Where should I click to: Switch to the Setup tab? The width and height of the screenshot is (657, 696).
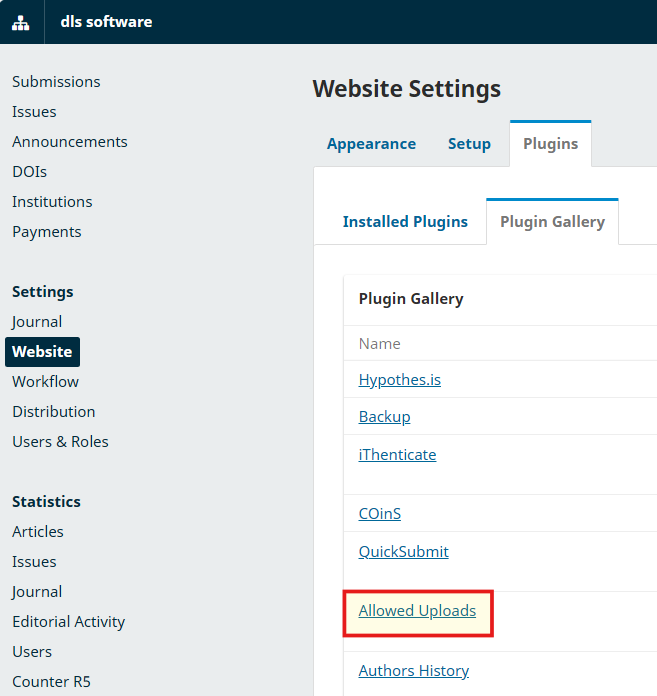[469, 144]
